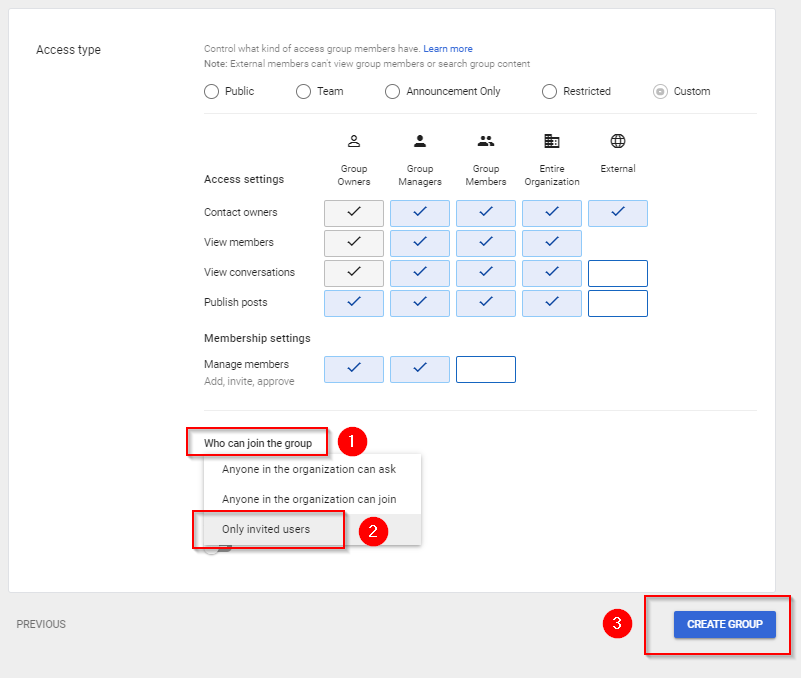This screenshot has width=801, height=678.
Task: Click the Group Members people icon
Action: pyautogui.click(x=486, y=141)
